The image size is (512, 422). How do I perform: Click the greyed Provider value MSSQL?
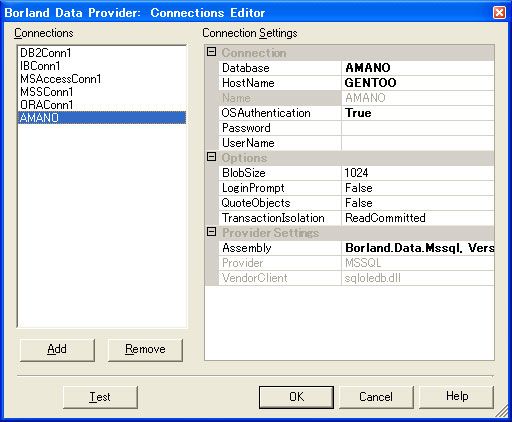[418, 263]
